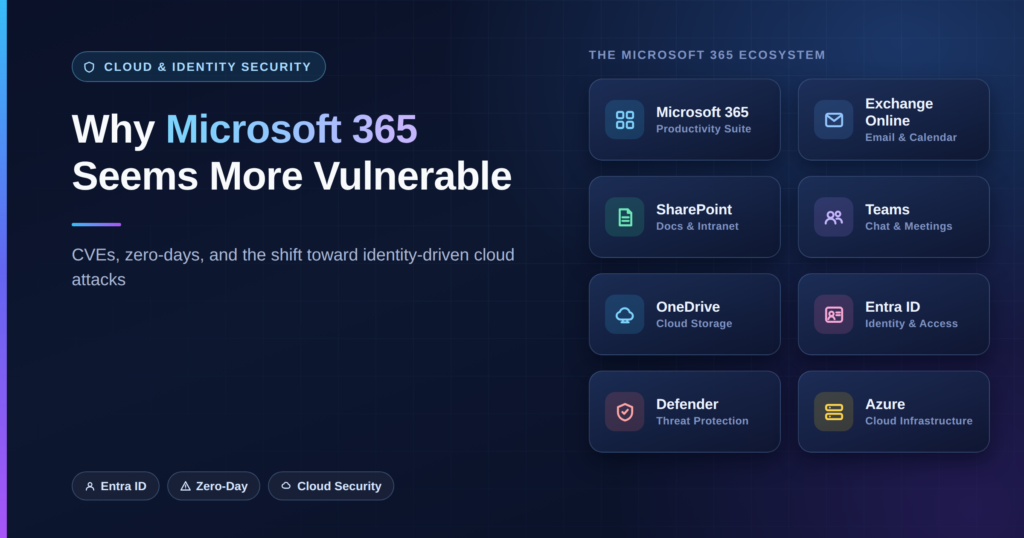This screenshot has height=538, width=1024.
Task: Click the 'Cloud Storage' subtitle text
Action: (x=694, y=324)
